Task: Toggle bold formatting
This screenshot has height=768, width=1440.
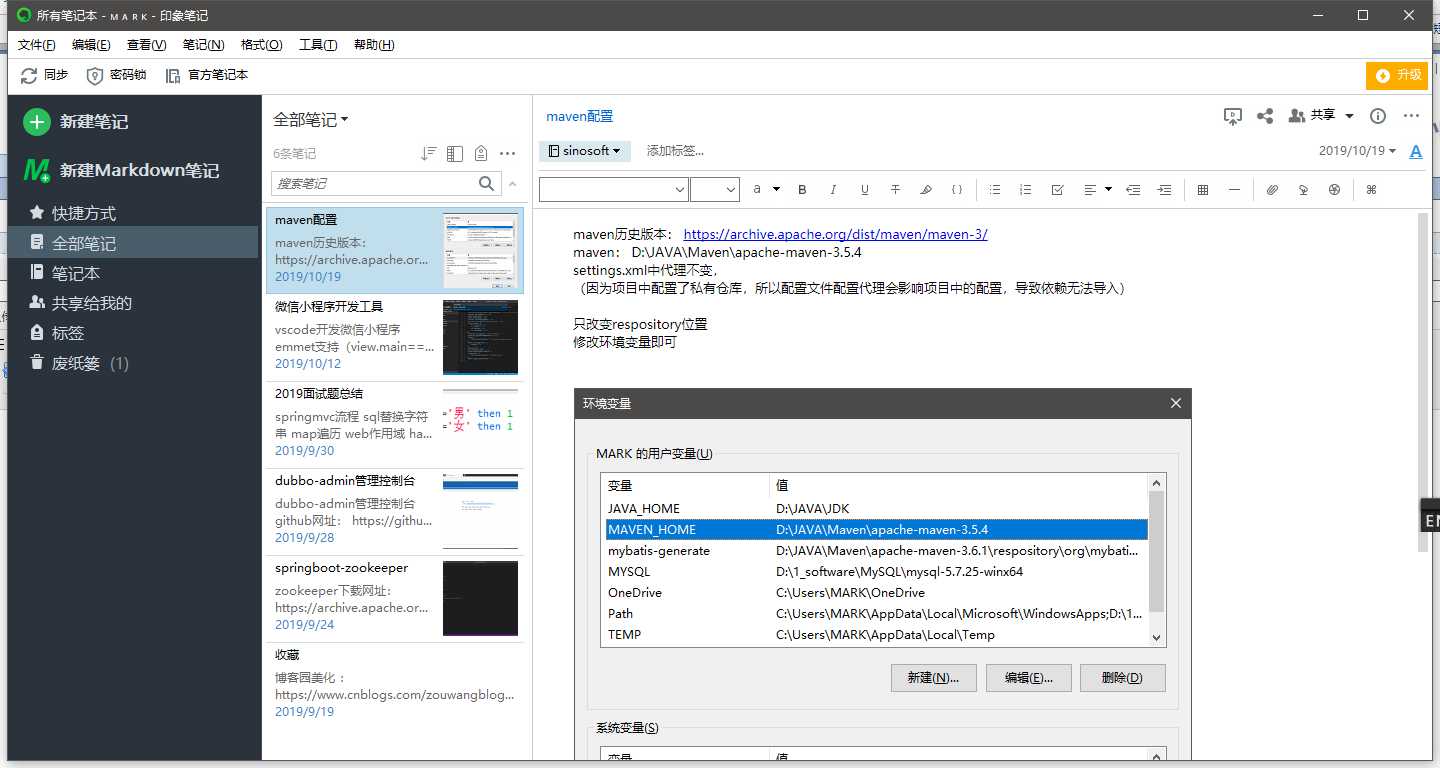Action: 802,190
